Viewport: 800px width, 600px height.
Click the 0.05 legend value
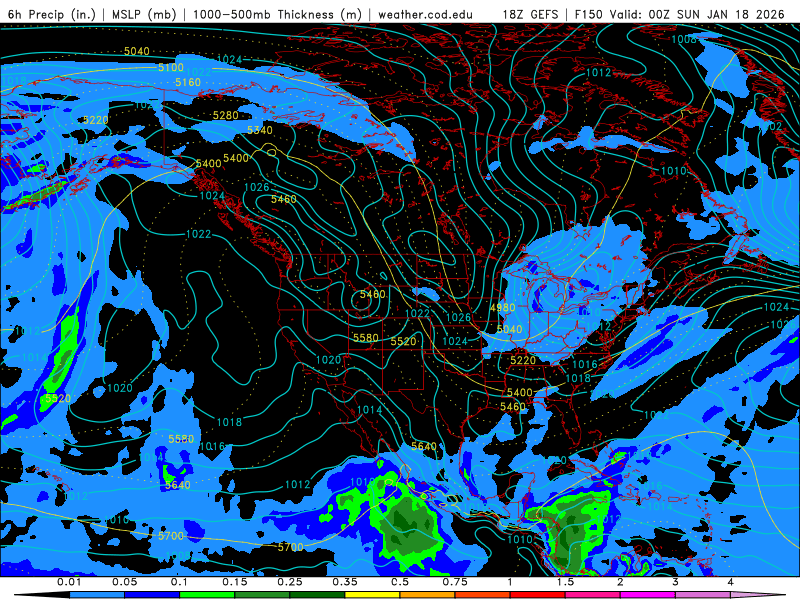tap(124, 582)
